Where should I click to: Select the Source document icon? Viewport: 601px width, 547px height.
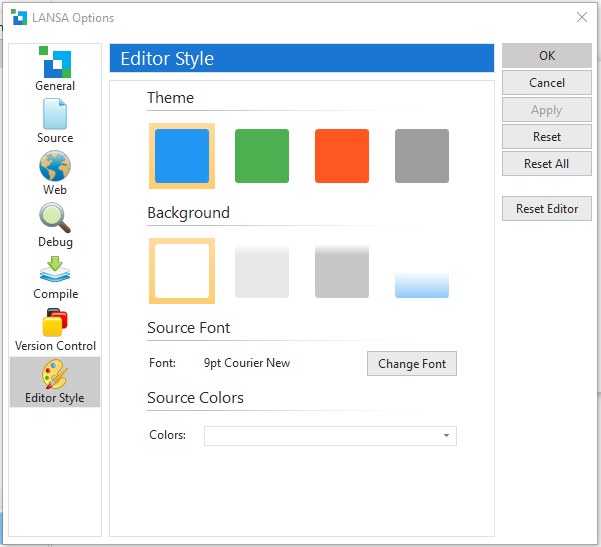tap(55, 114)
